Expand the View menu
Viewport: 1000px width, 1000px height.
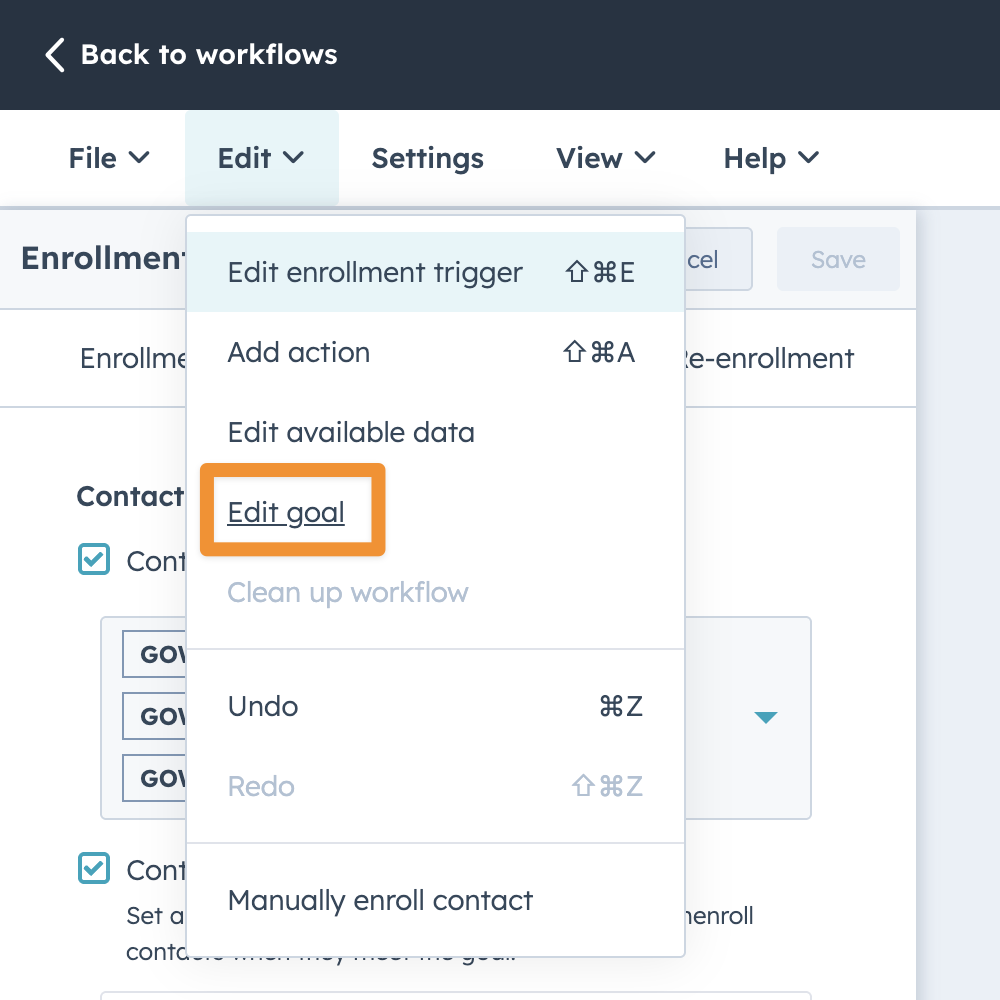coord(605,158)
